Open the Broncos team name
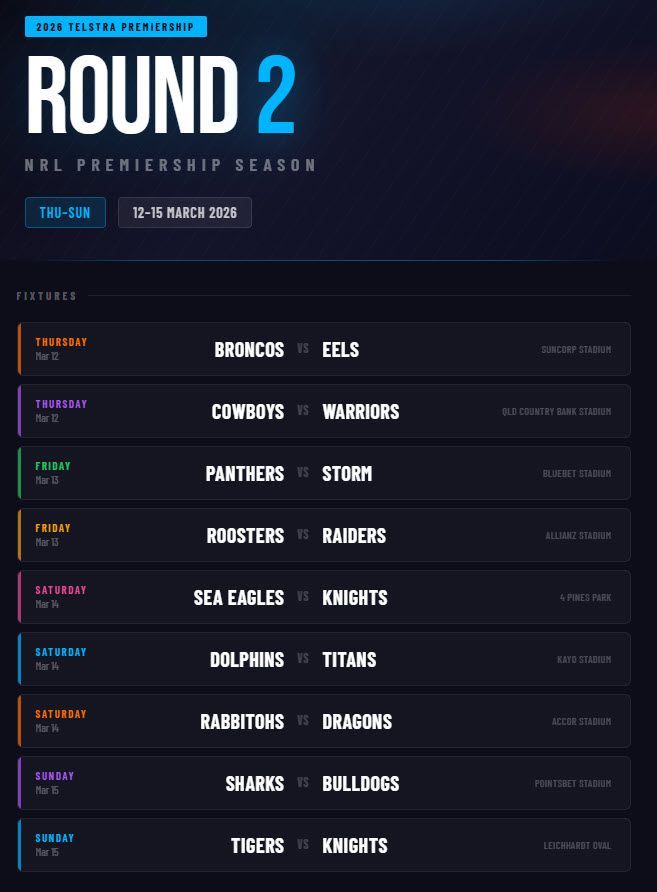657x892 pixels. pyautogui.click(x=249, y=350)
